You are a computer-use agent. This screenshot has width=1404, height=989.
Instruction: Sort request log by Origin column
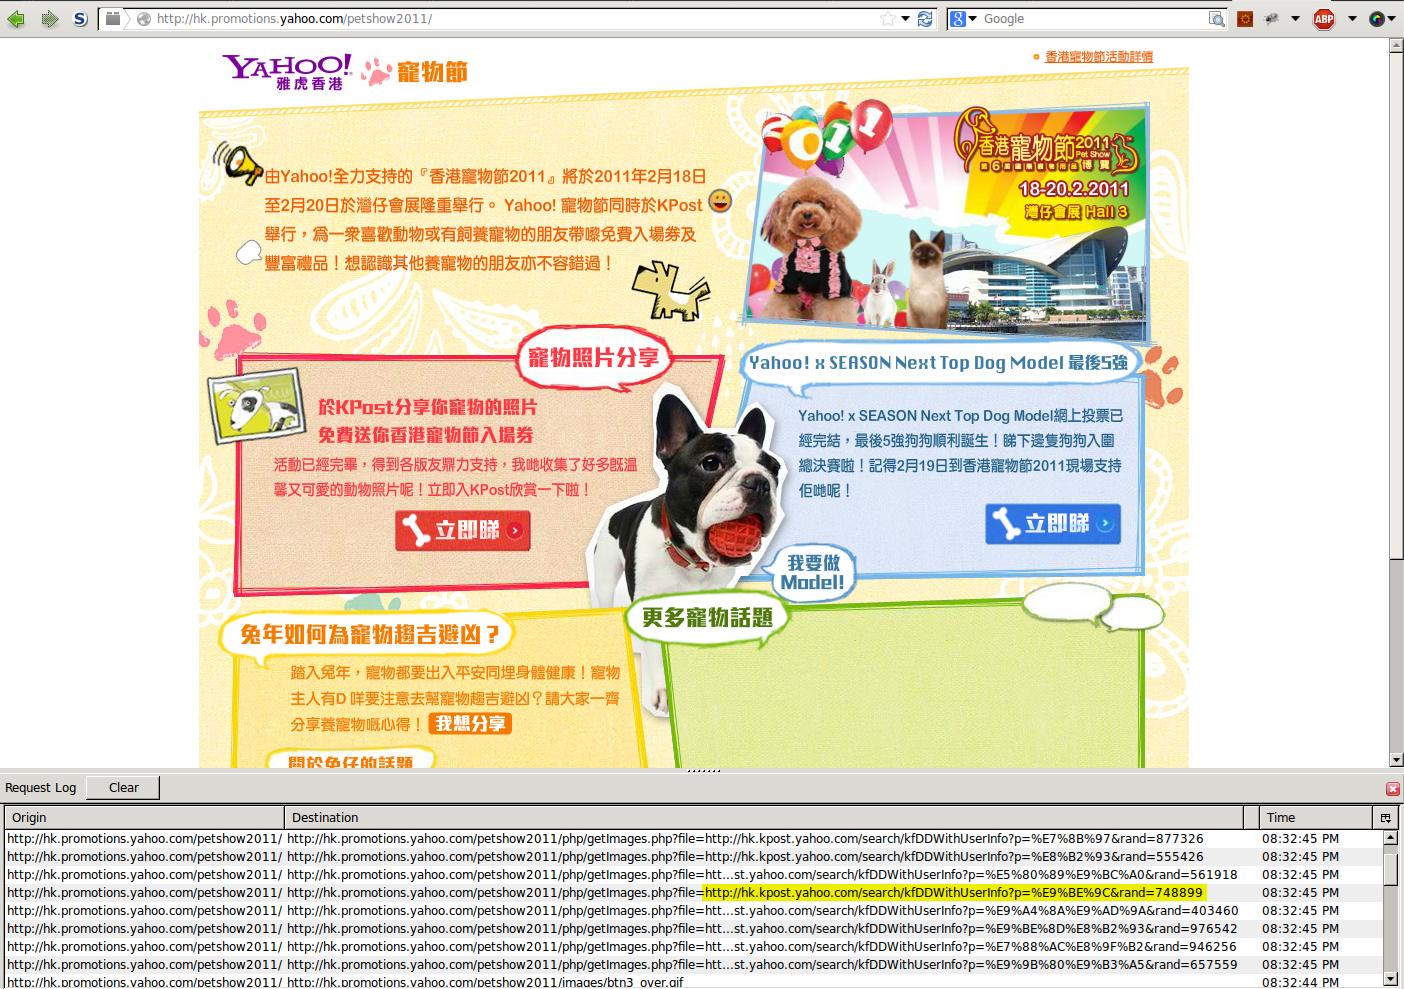(x=143, y=817)
